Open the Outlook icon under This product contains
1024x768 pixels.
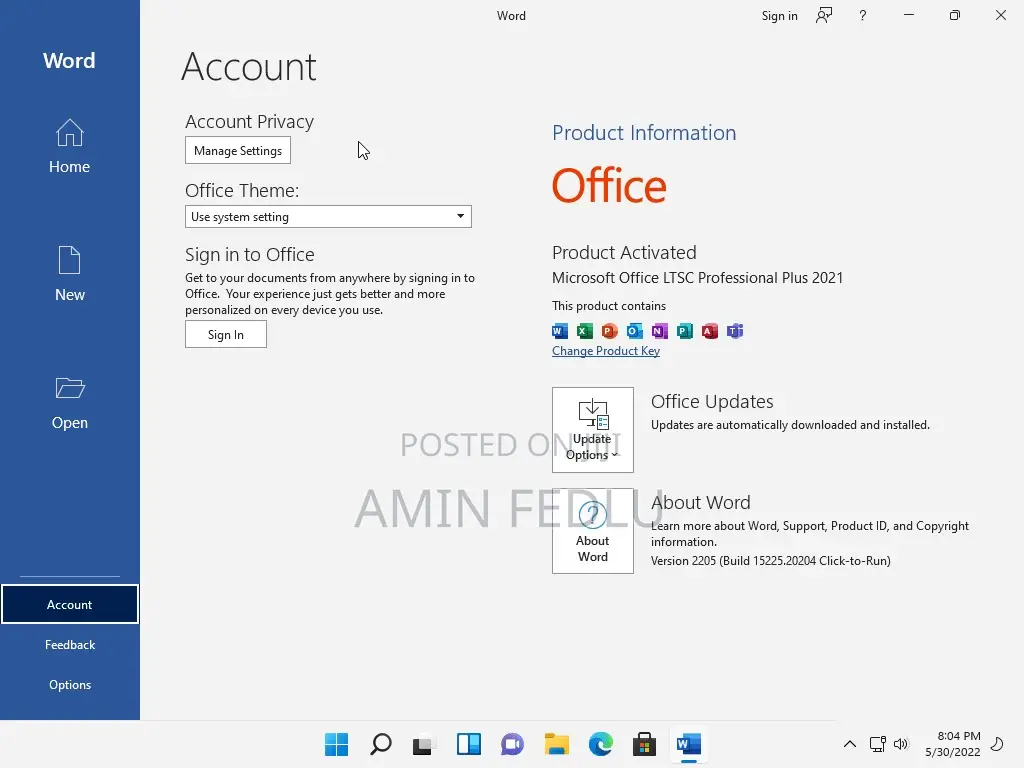click(x=634, y=331)
